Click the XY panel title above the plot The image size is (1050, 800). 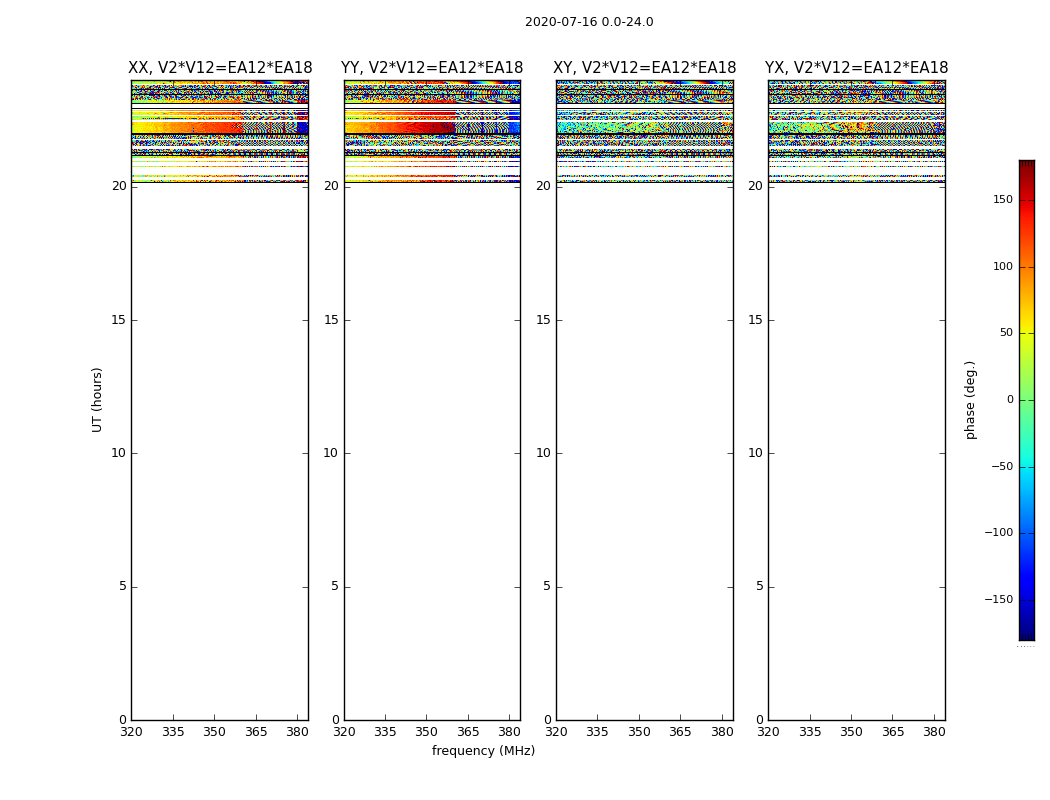point(645,68)
